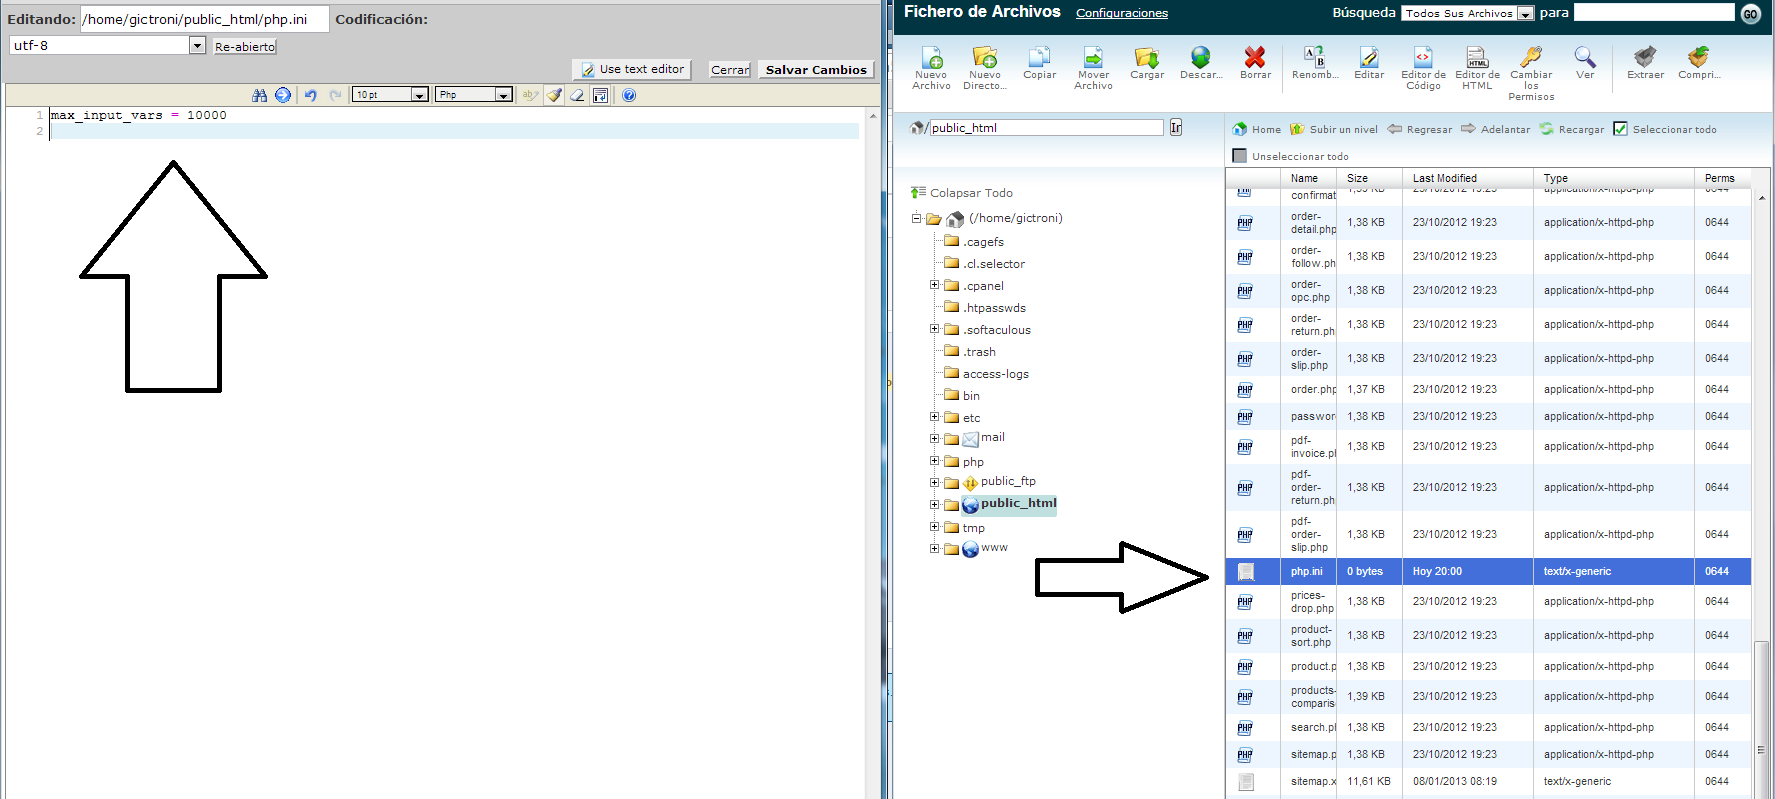Open the Configuraciones link

click(1121, 13)
